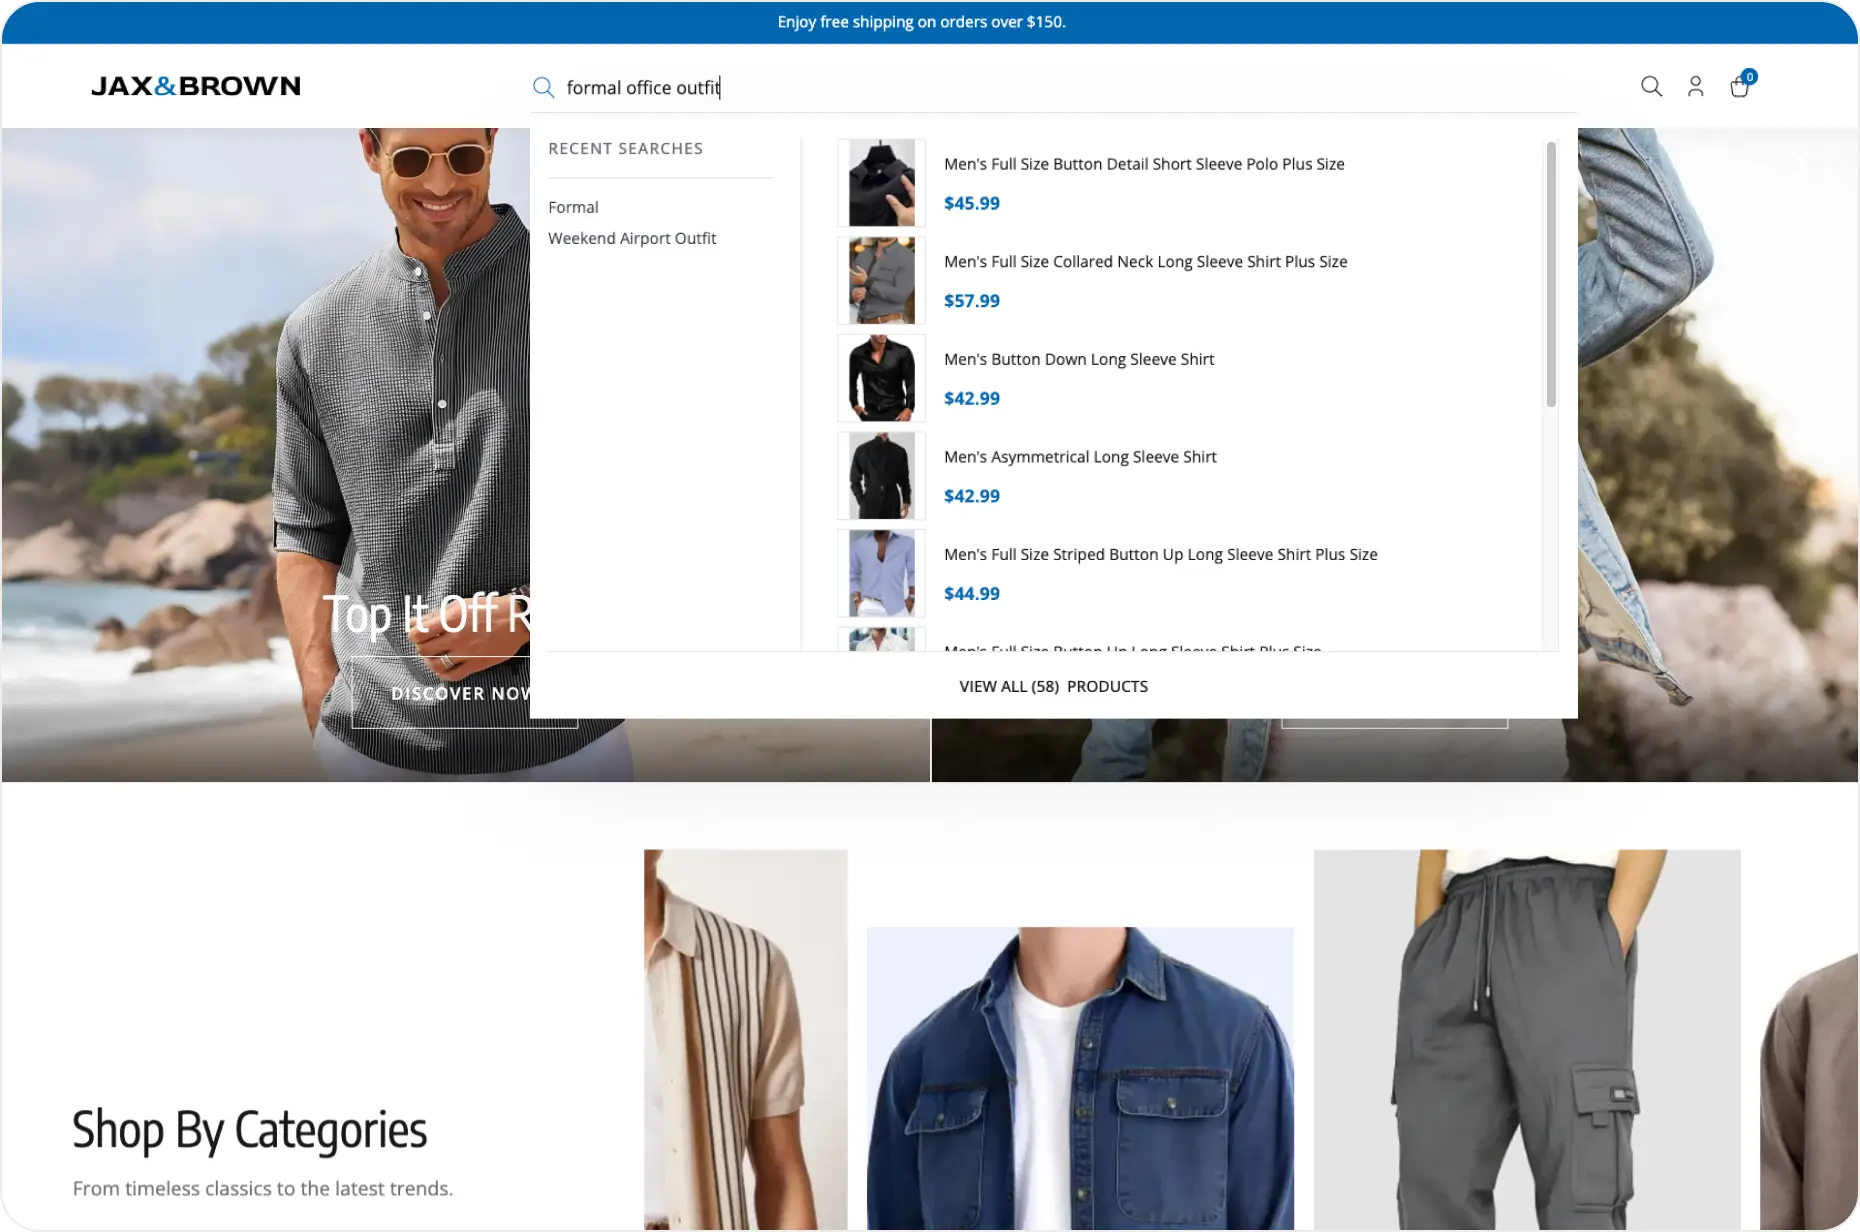Open Men's Button Down Long Sleeve Shirt thumbnail
This screenshot has width=1860, height=1232.
pos(881,378)
